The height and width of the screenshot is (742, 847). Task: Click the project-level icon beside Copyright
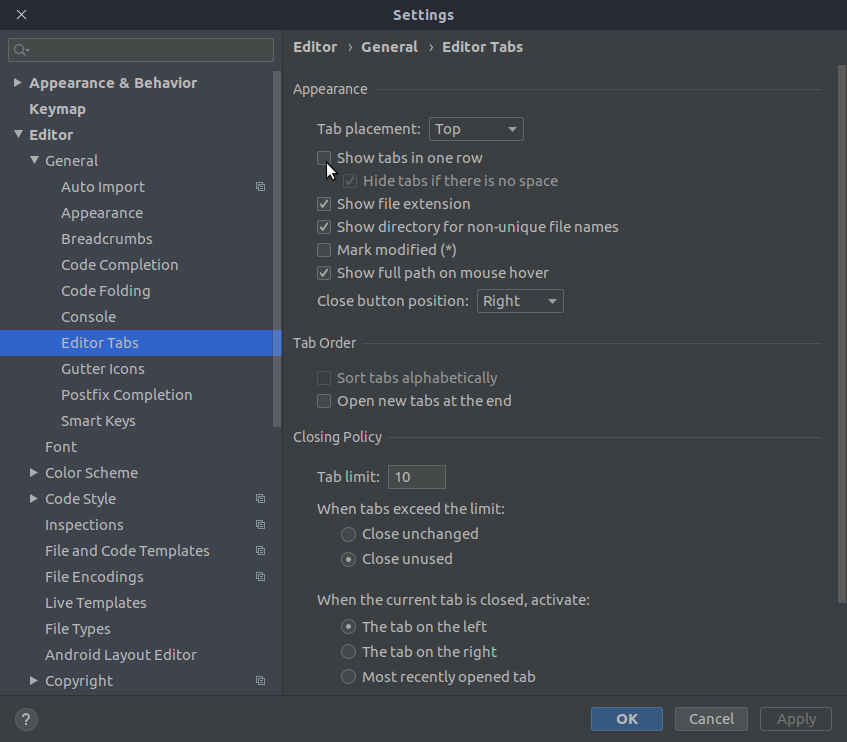coord(260,681)
